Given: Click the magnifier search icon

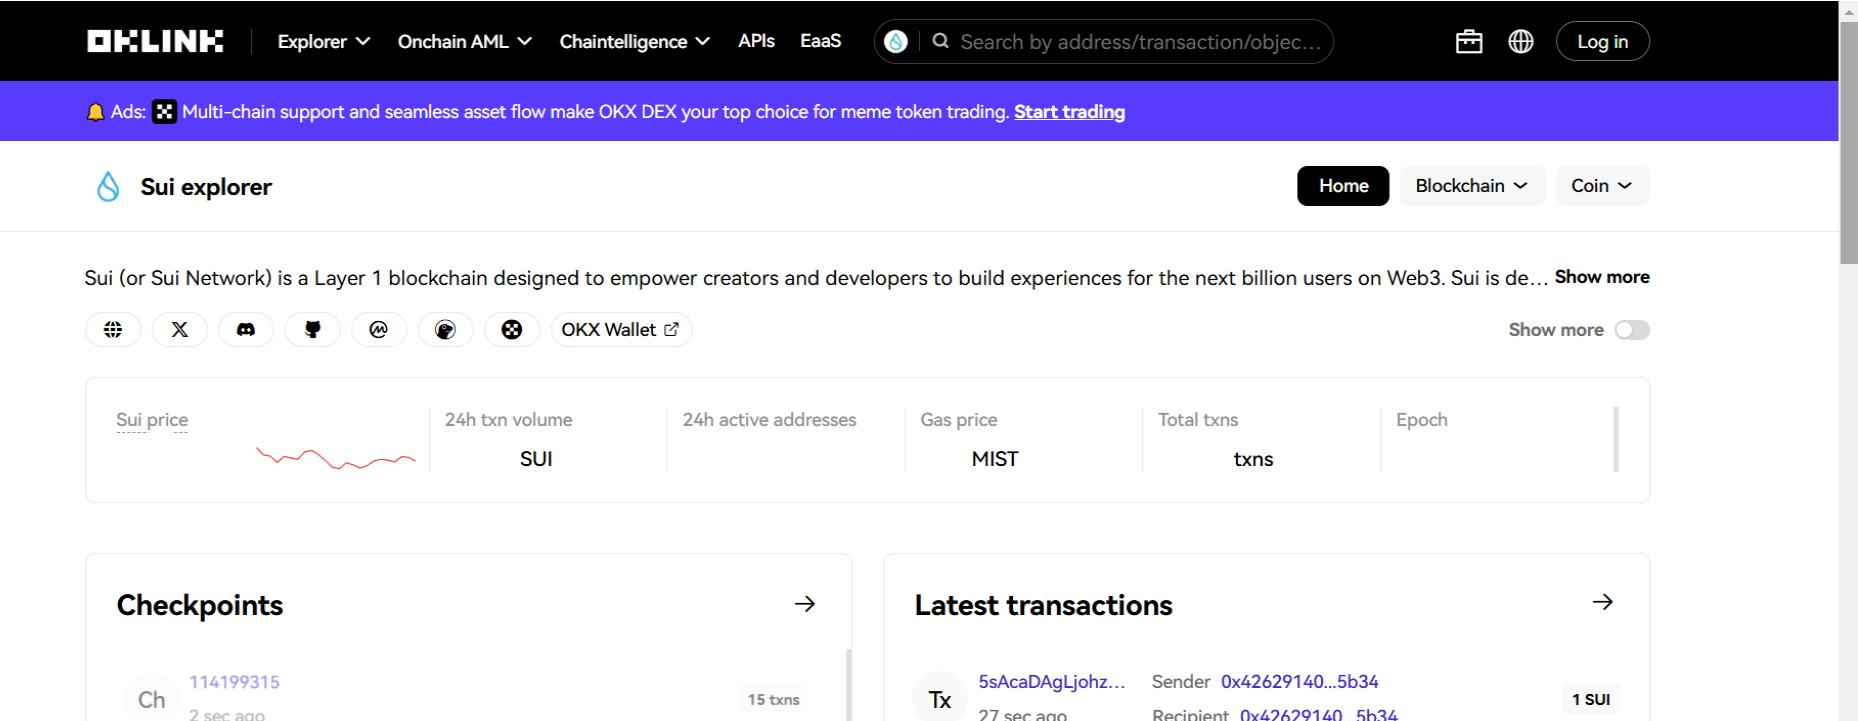Looking at the screenshot, I should 940,41.
